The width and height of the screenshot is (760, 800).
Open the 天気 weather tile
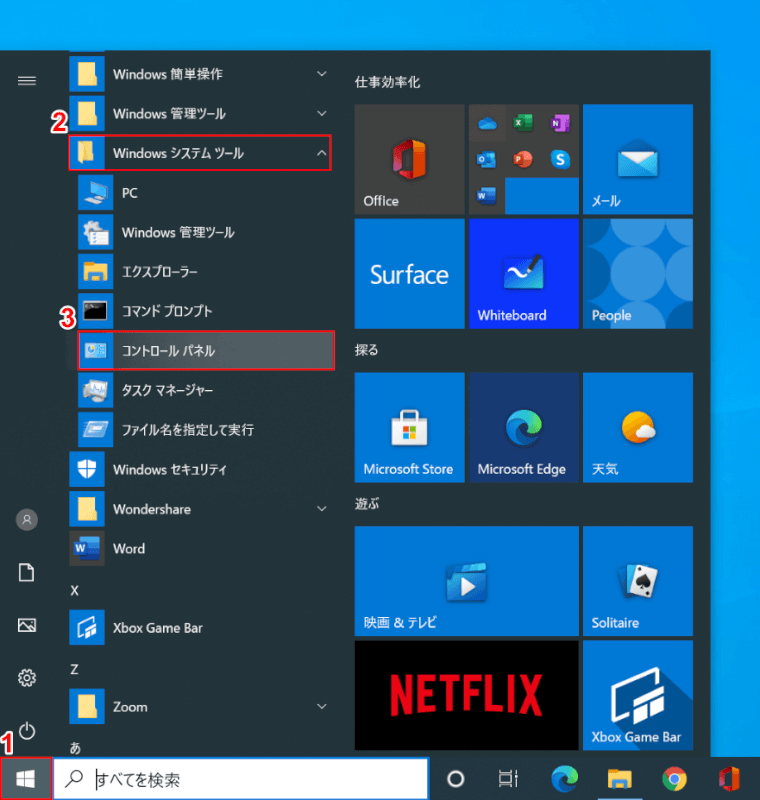(x=638, y=428)
